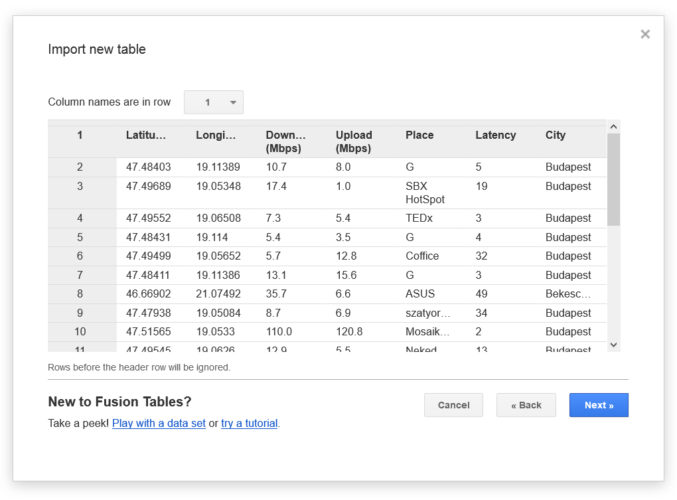677x500 pixels.
Task: Click row number 10 cell
Action: (x=80, y=332)
